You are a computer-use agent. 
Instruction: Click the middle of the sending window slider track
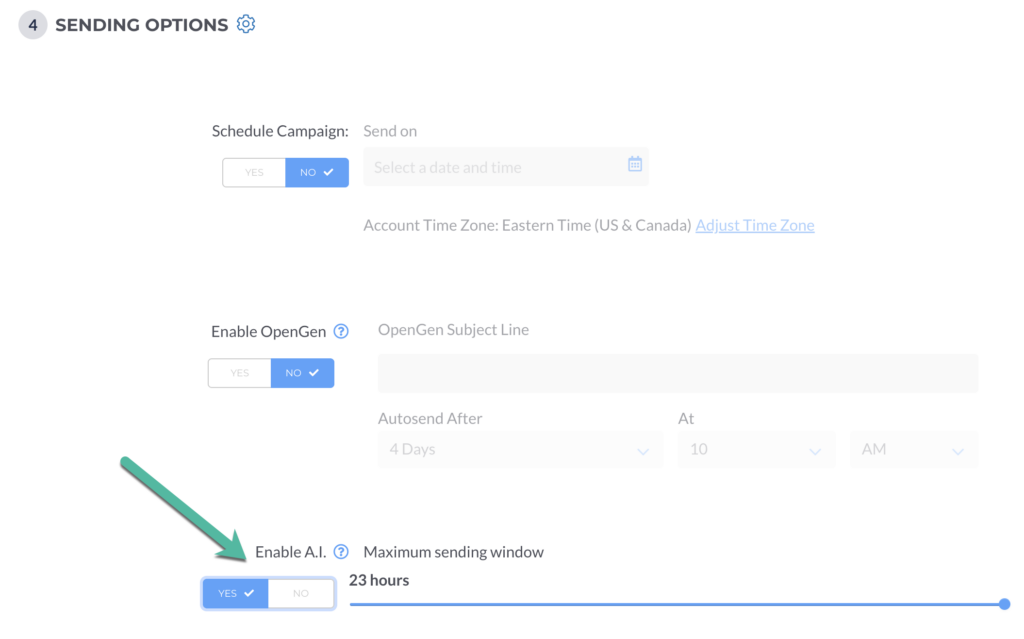point(676,604)
